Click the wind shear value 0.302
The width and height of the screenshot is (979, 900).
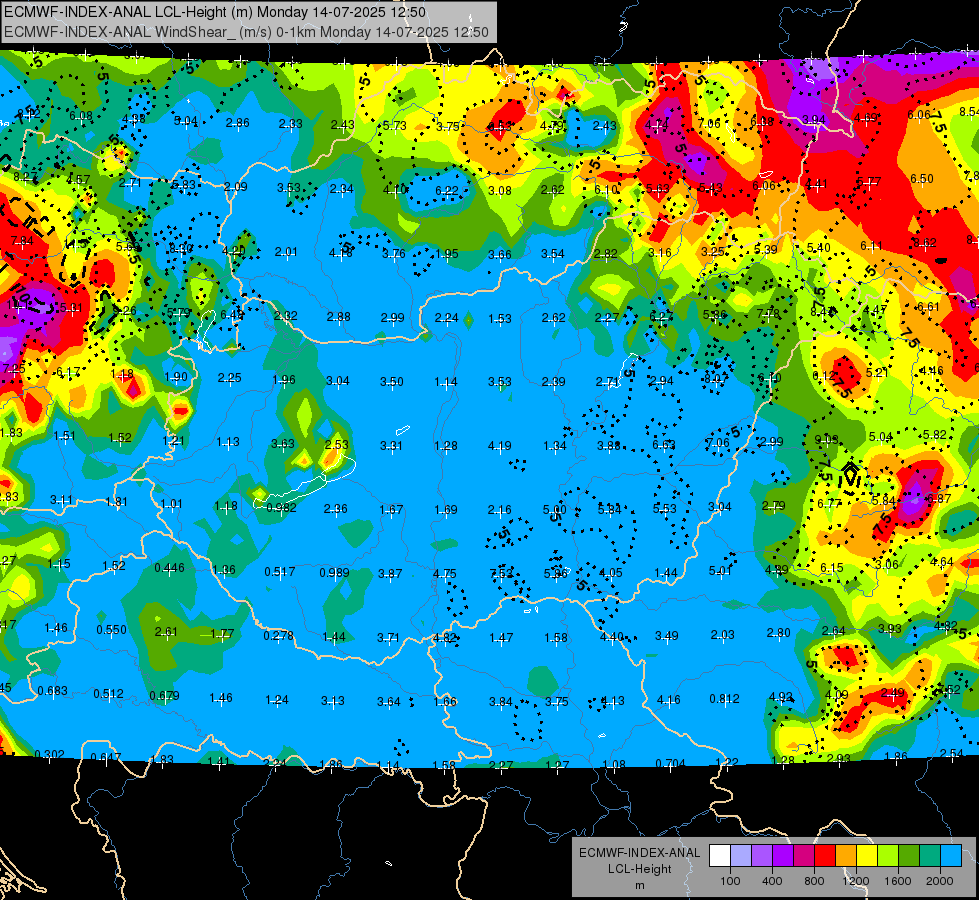pyautogui.click(x=49, y=754)
